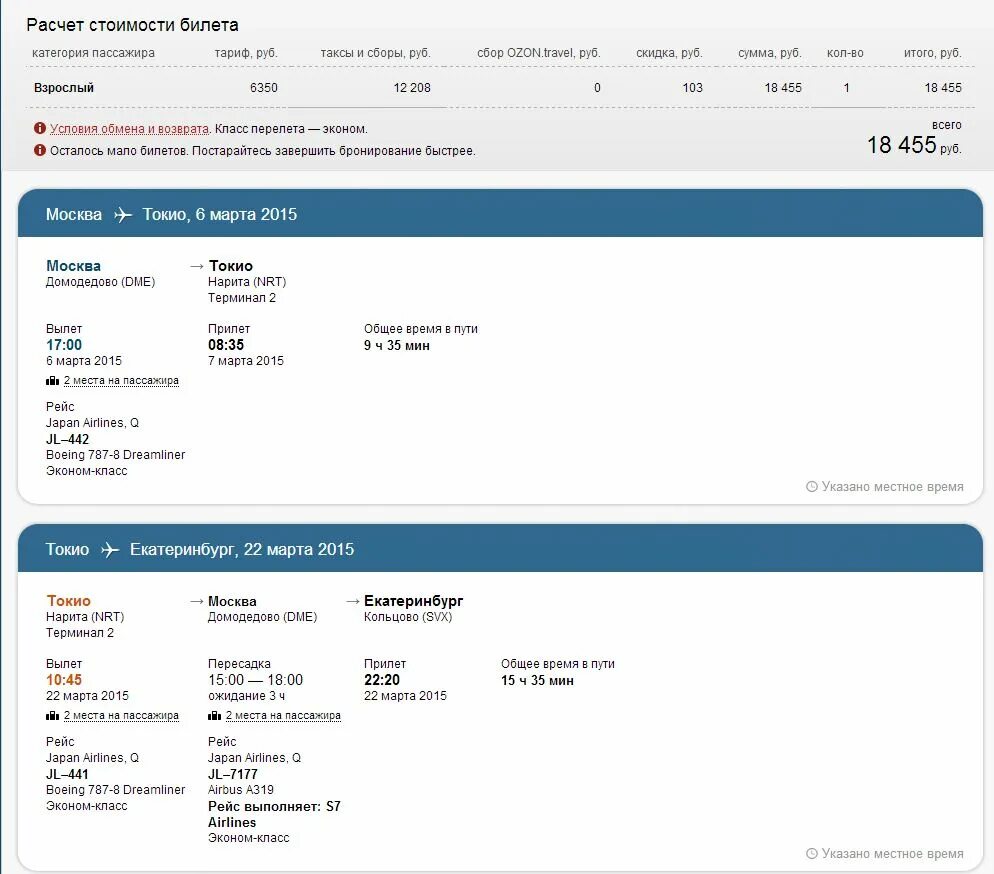
Task: Click luggage icon under 22 марта 2015 departure
Action: click(52, 716)
